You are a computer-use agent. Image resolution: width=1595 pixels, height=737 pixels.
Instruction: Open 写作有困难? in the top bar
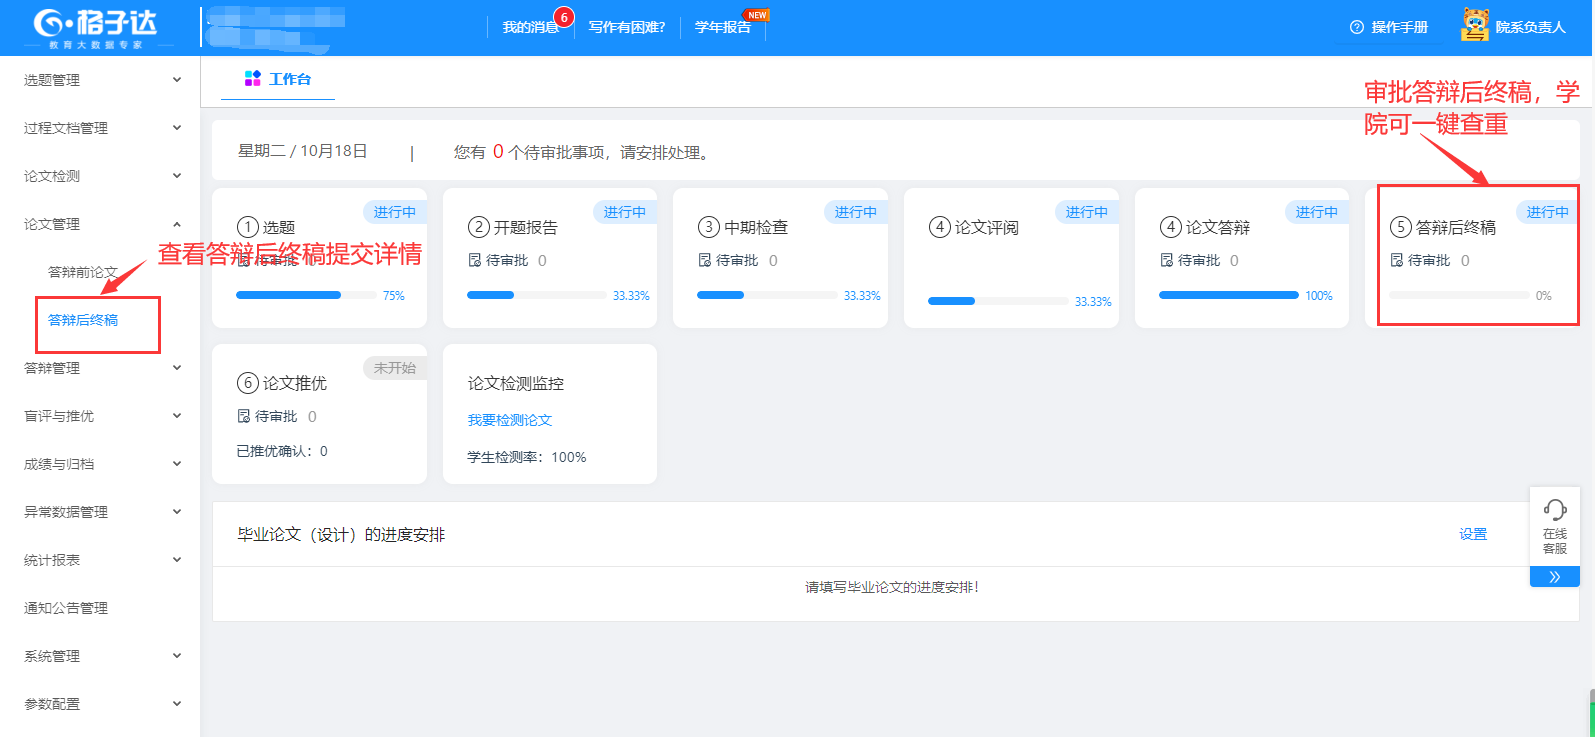point(627,27)
